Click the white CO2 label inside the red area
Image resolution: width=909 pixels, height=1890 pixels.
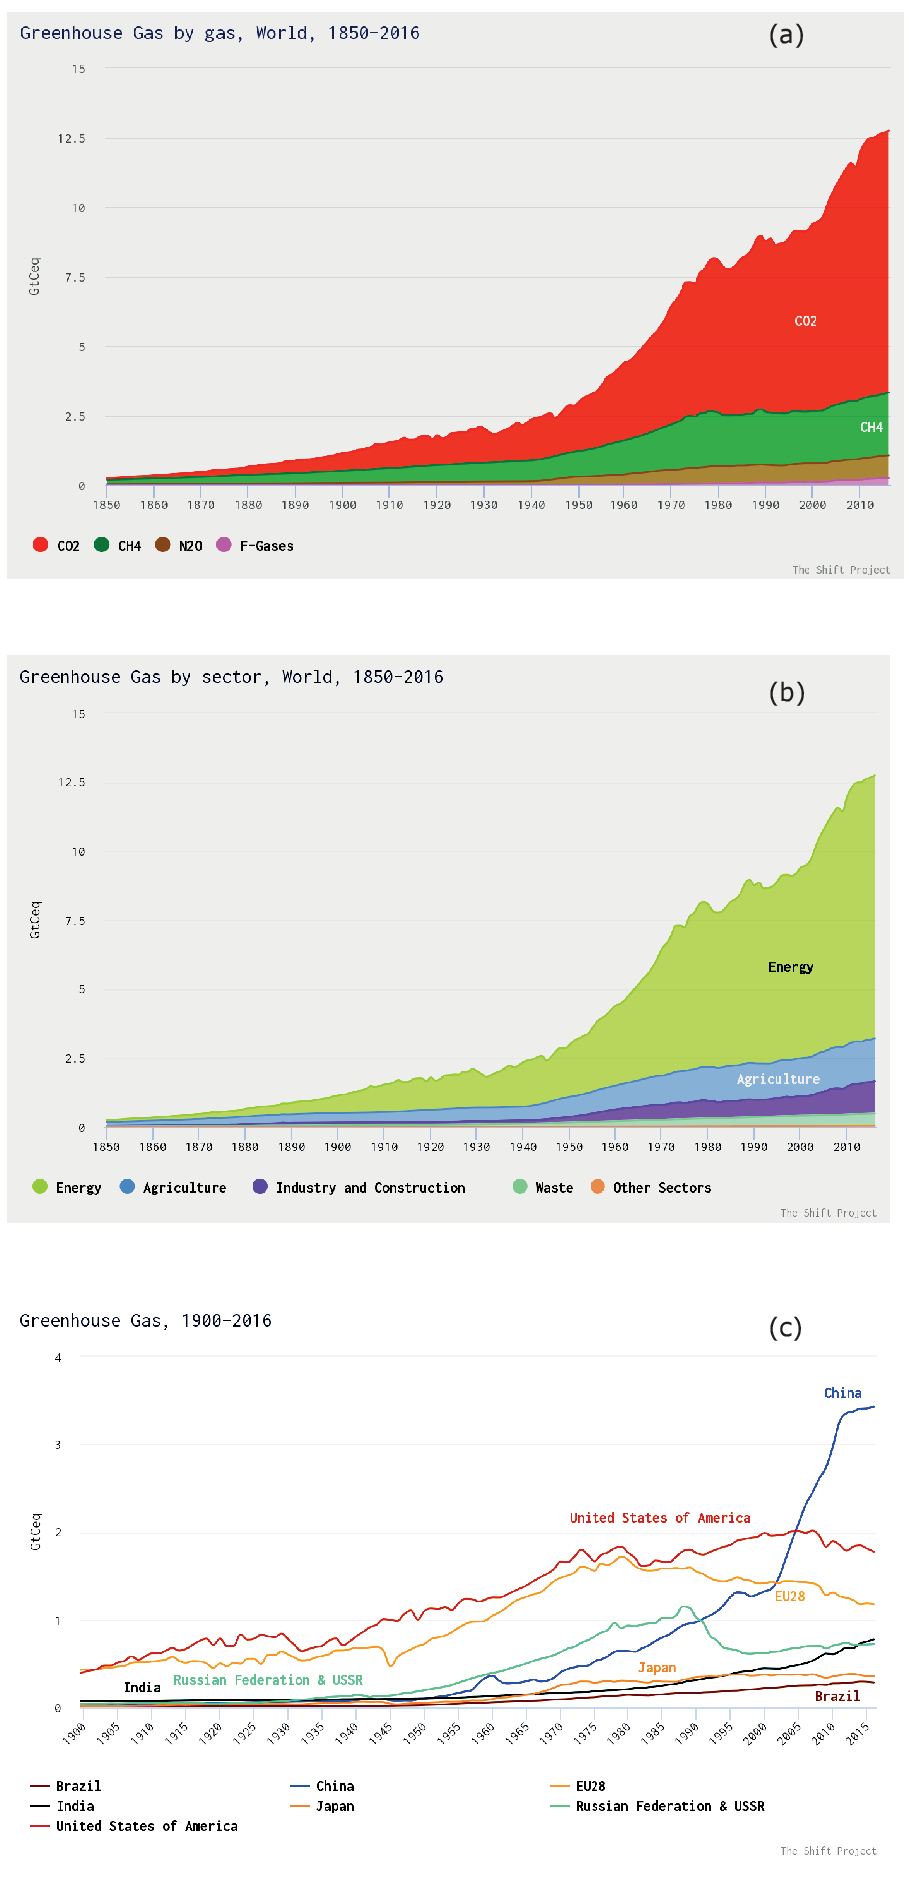[x=805, y=321]
